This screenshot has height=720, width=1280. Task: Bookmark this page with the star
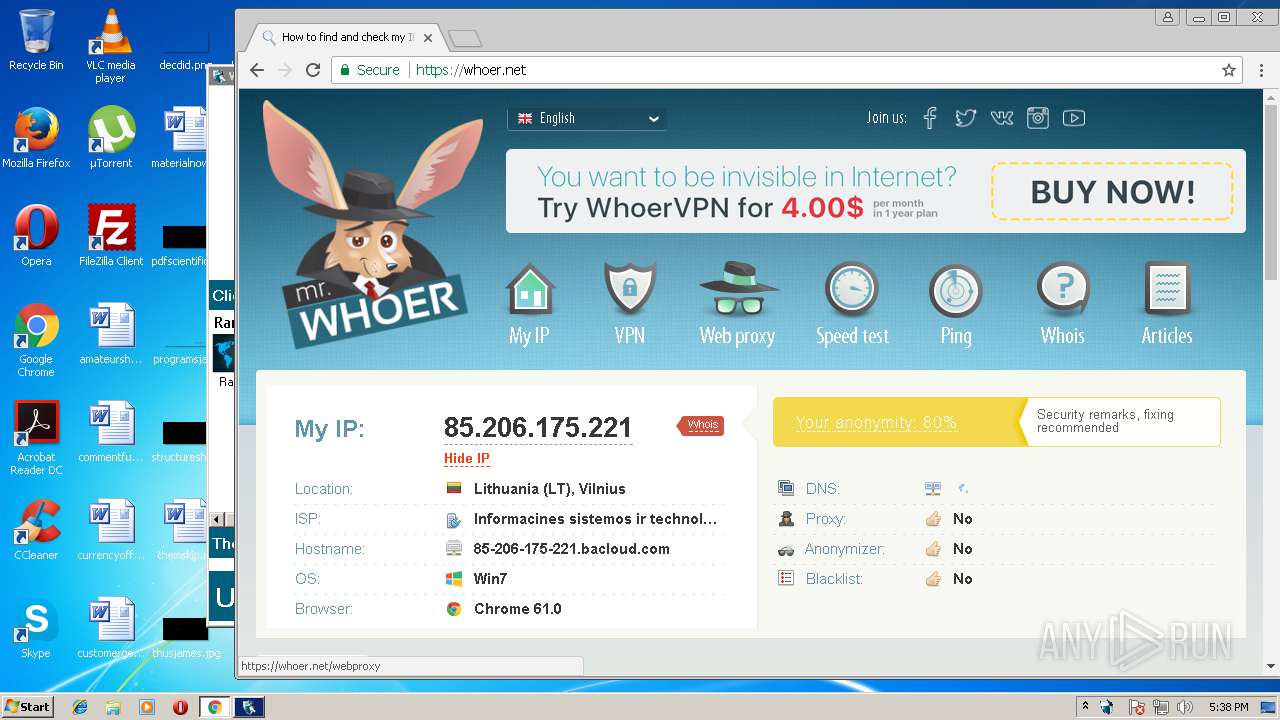pos(1229,70)
